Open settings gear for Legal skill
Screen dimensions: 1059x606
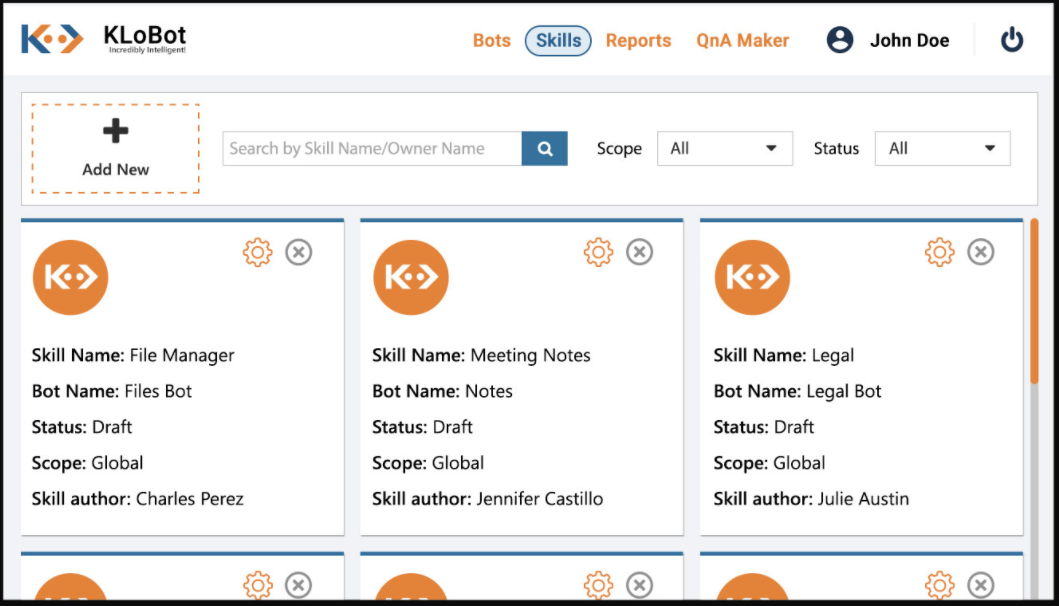pyautogui.click(x=939, y=253)
